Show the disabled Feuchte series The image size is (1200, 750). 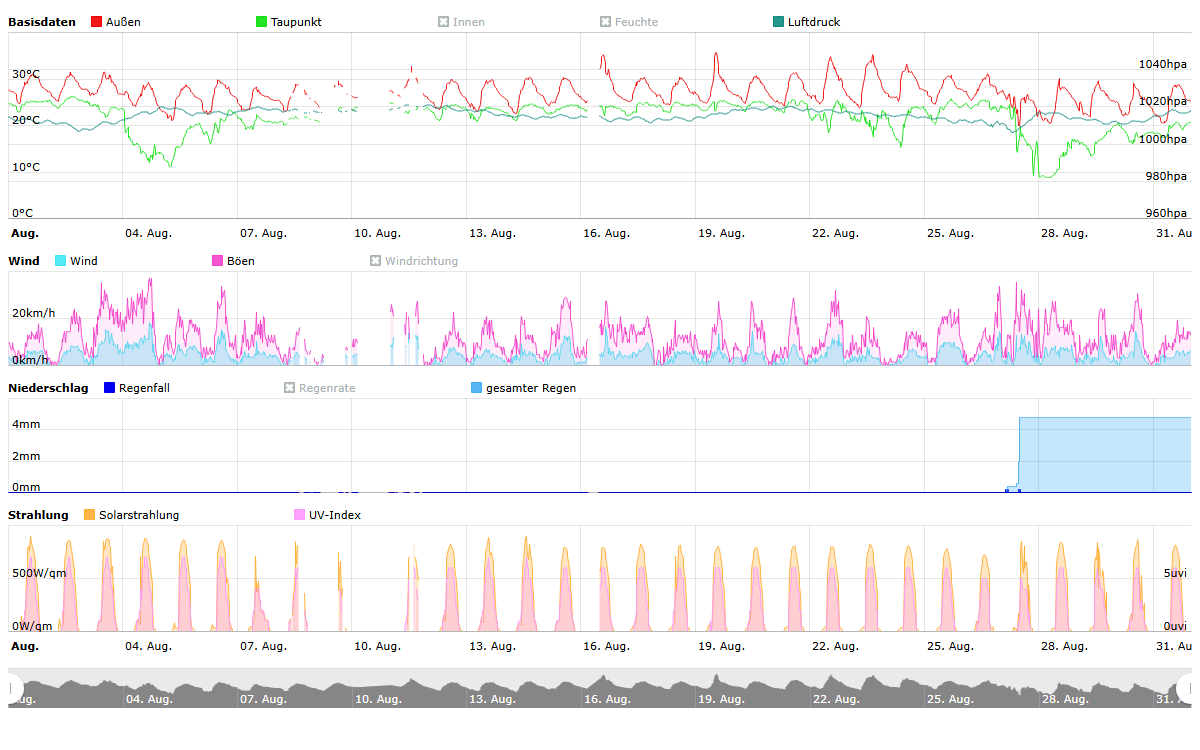point(605,22)
